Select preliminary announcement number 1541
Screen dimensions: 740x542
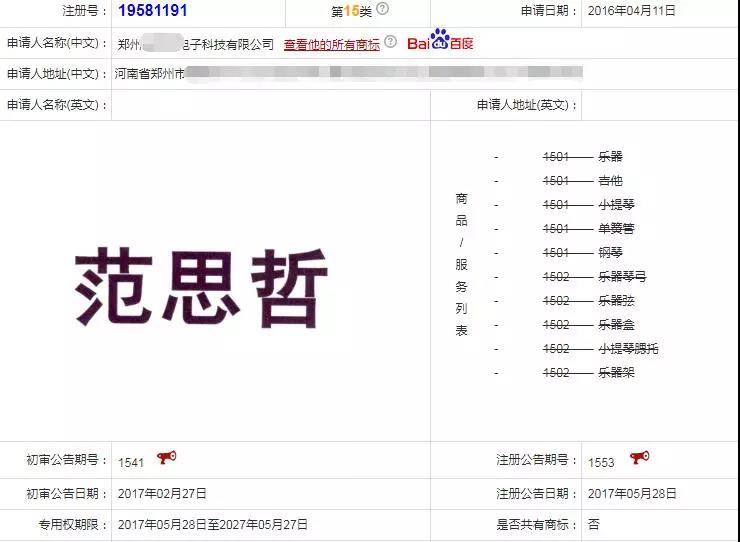pos(131,463)
